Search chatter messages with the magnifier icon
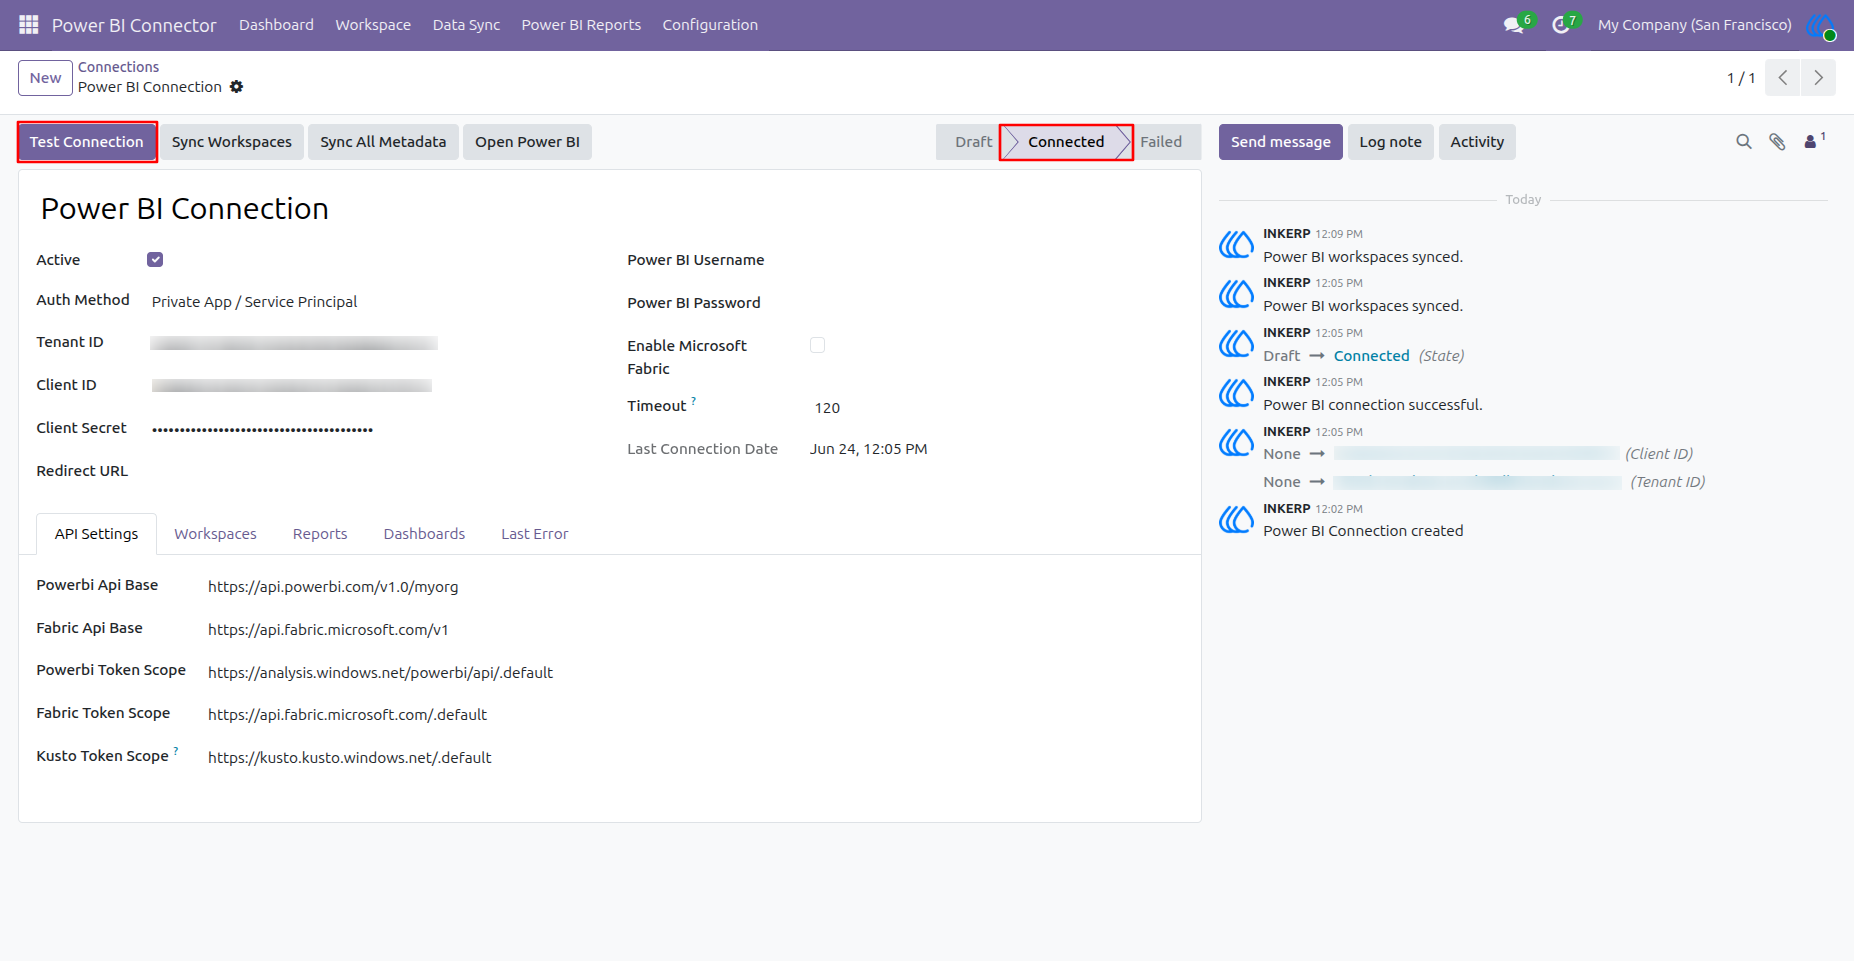The width and height of the screenshot is (1854, 961). (1744, 142)
